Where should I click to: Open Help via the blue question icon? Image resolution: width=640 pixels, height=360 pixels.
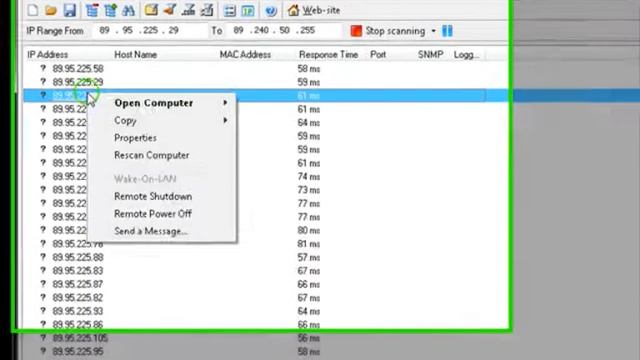pos(271,11)
